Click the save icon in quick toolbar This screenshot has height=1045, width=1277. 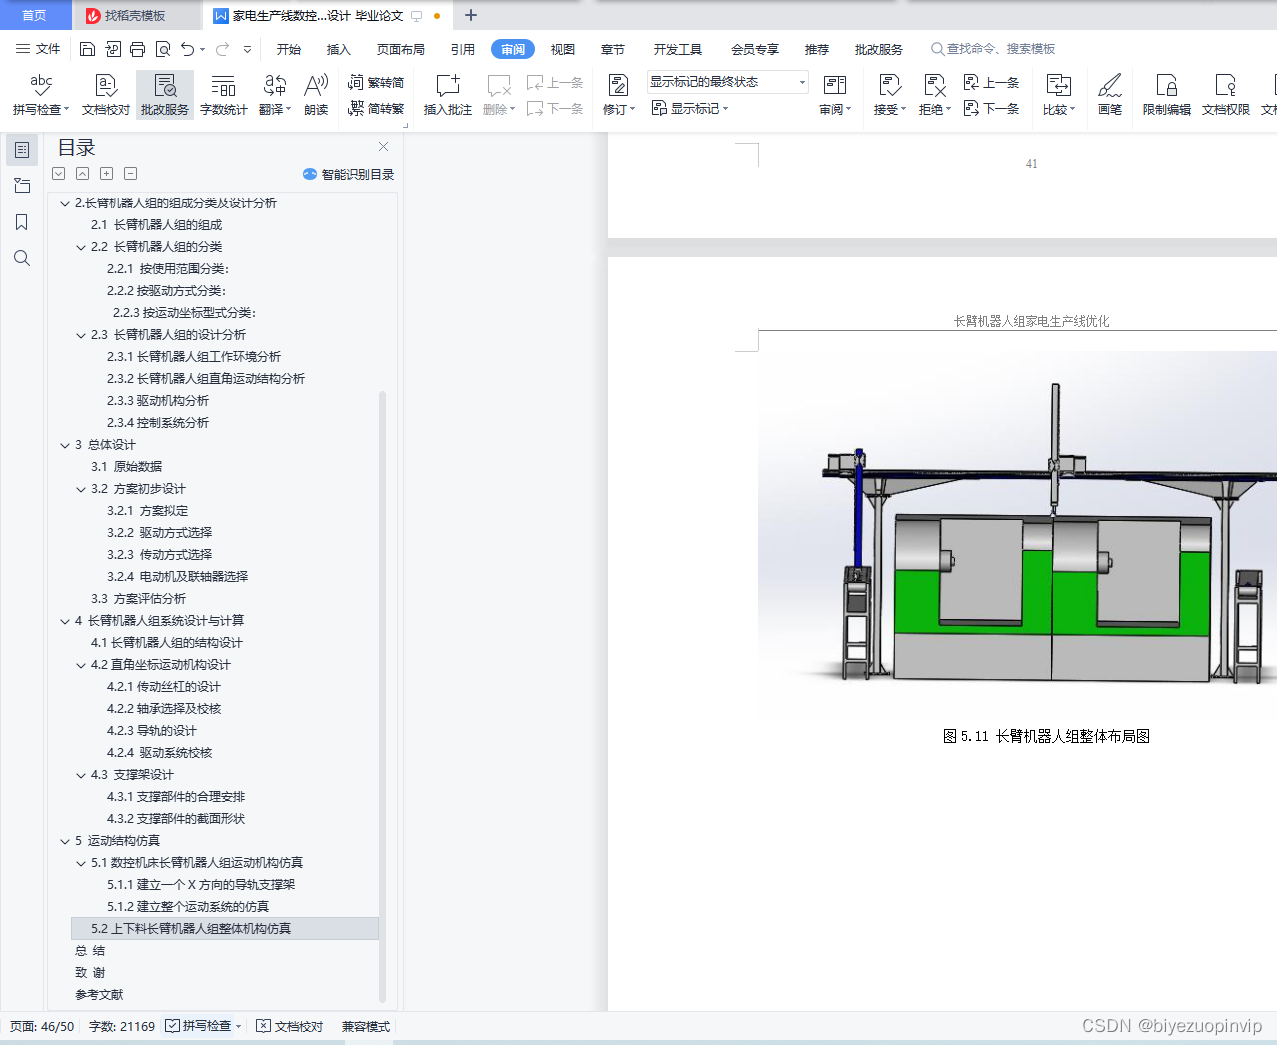(x=87, y=49)
